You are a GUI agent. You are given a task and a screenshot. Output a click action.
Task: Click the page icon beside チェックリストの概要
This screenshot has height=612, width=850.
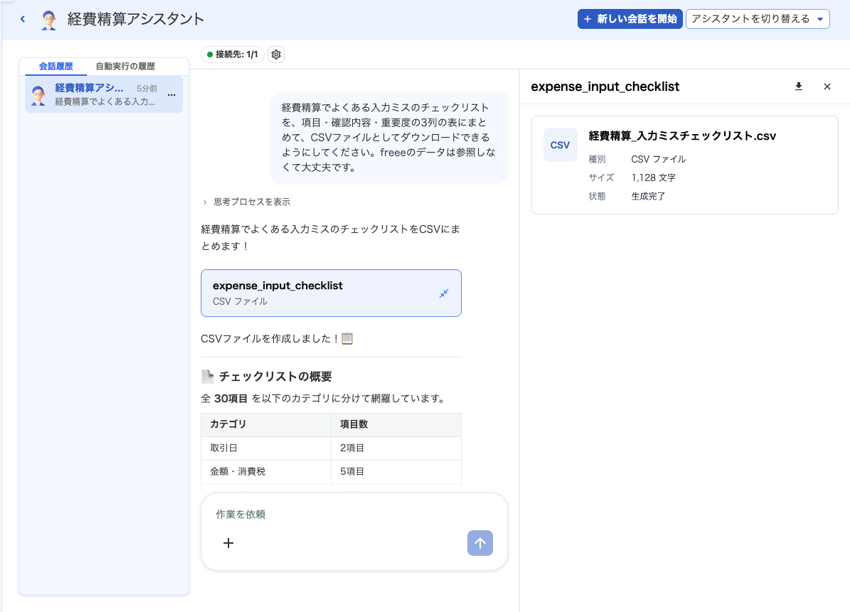(x=208, y=376)
